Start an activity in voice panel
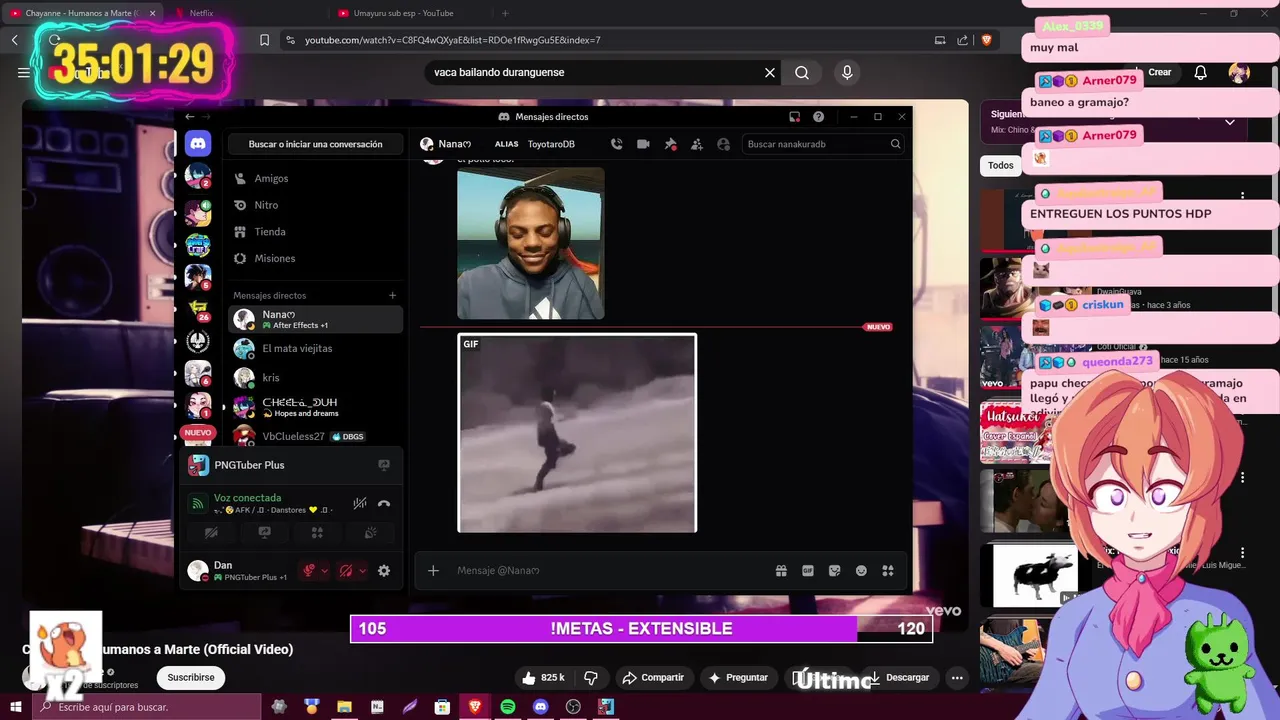This screenshot has width=1280, height=720. click(317, 533)
